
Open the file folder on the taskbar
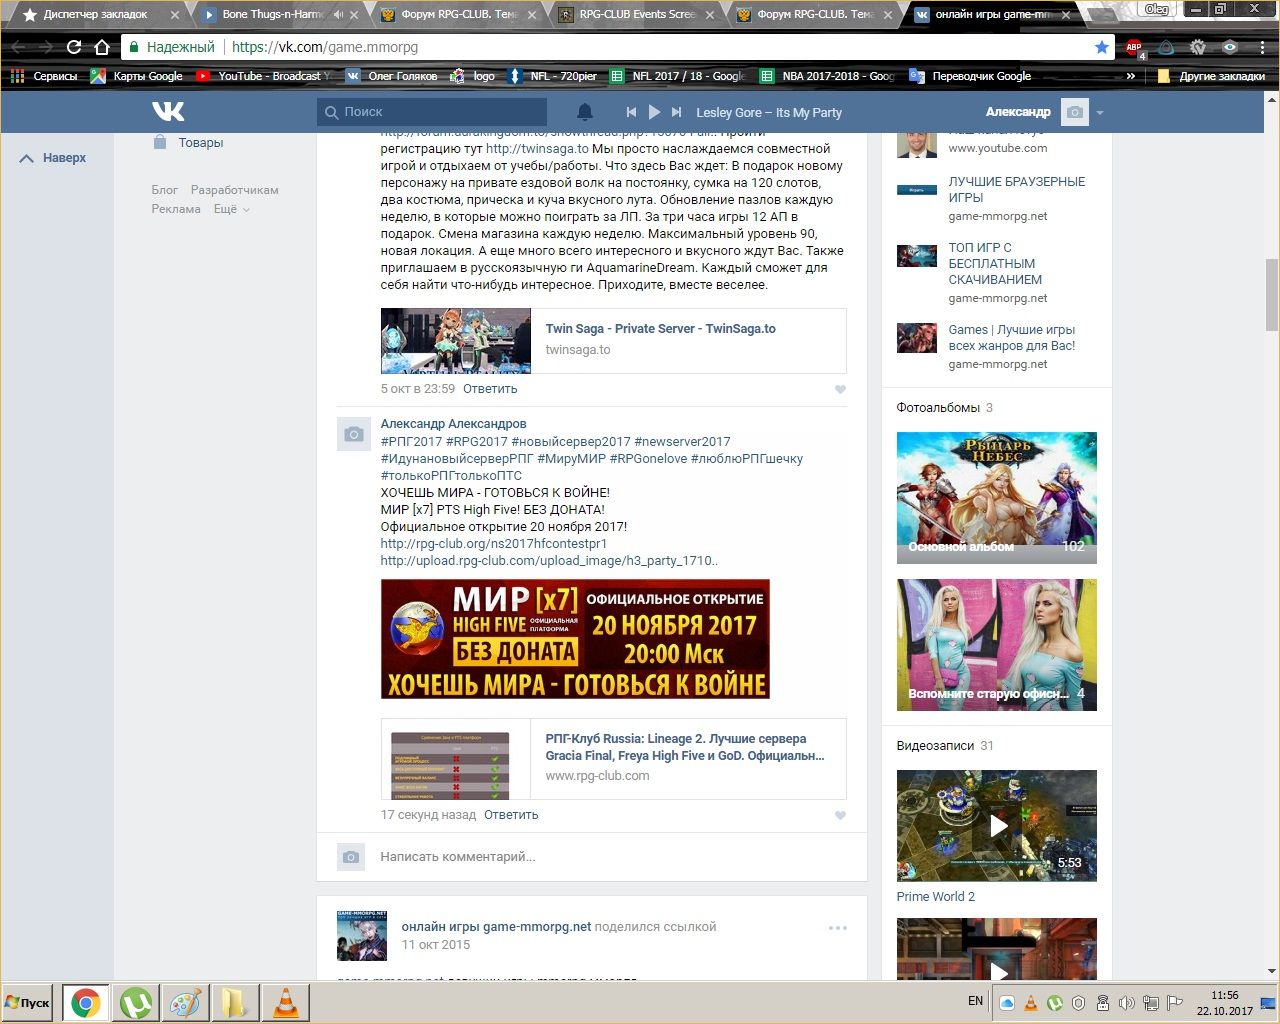point(235,1003)
